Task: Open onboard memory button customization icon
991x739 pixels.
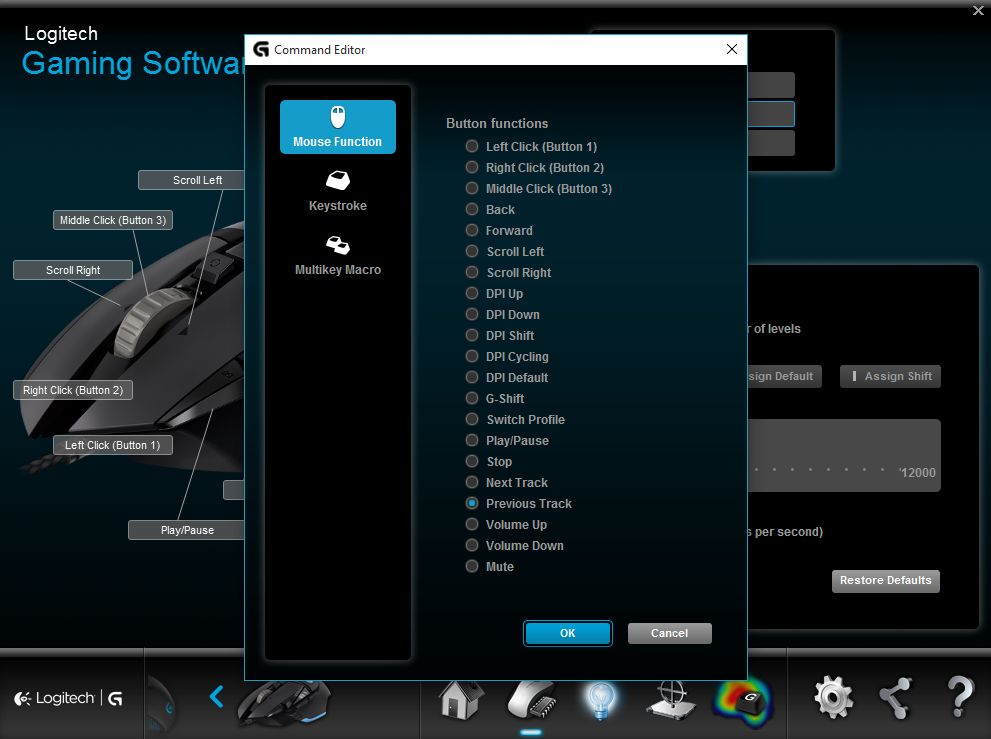Action: point(531,697)
